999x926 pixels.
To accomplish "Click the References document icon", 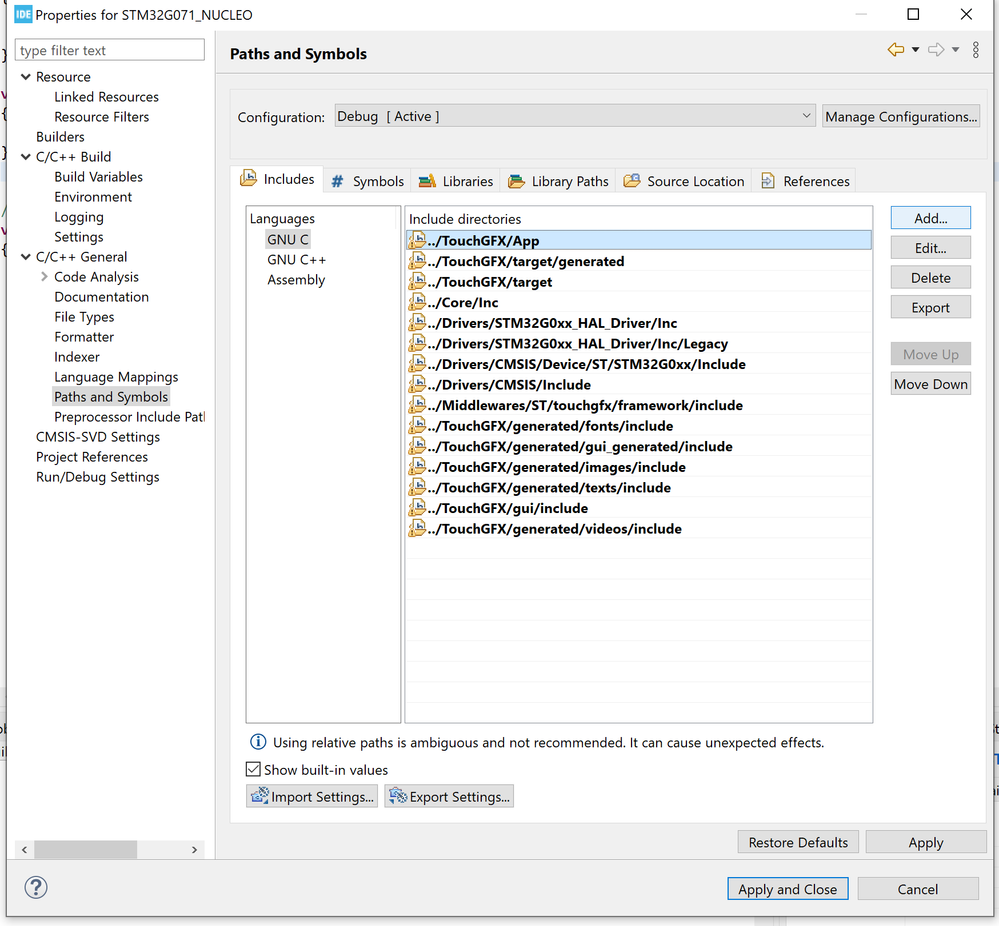I will click(768, 181).
